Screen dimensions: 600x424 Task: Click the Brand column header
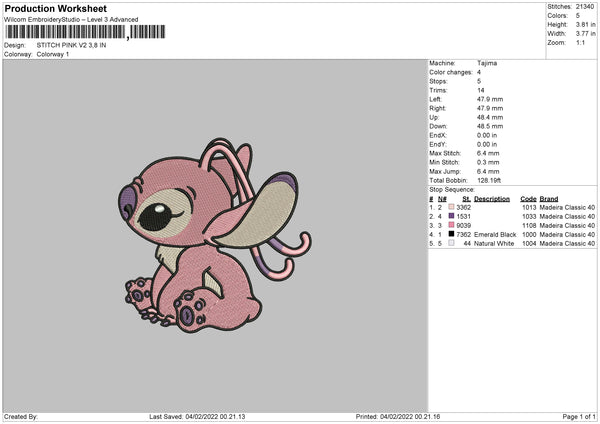tap(549, 199)
